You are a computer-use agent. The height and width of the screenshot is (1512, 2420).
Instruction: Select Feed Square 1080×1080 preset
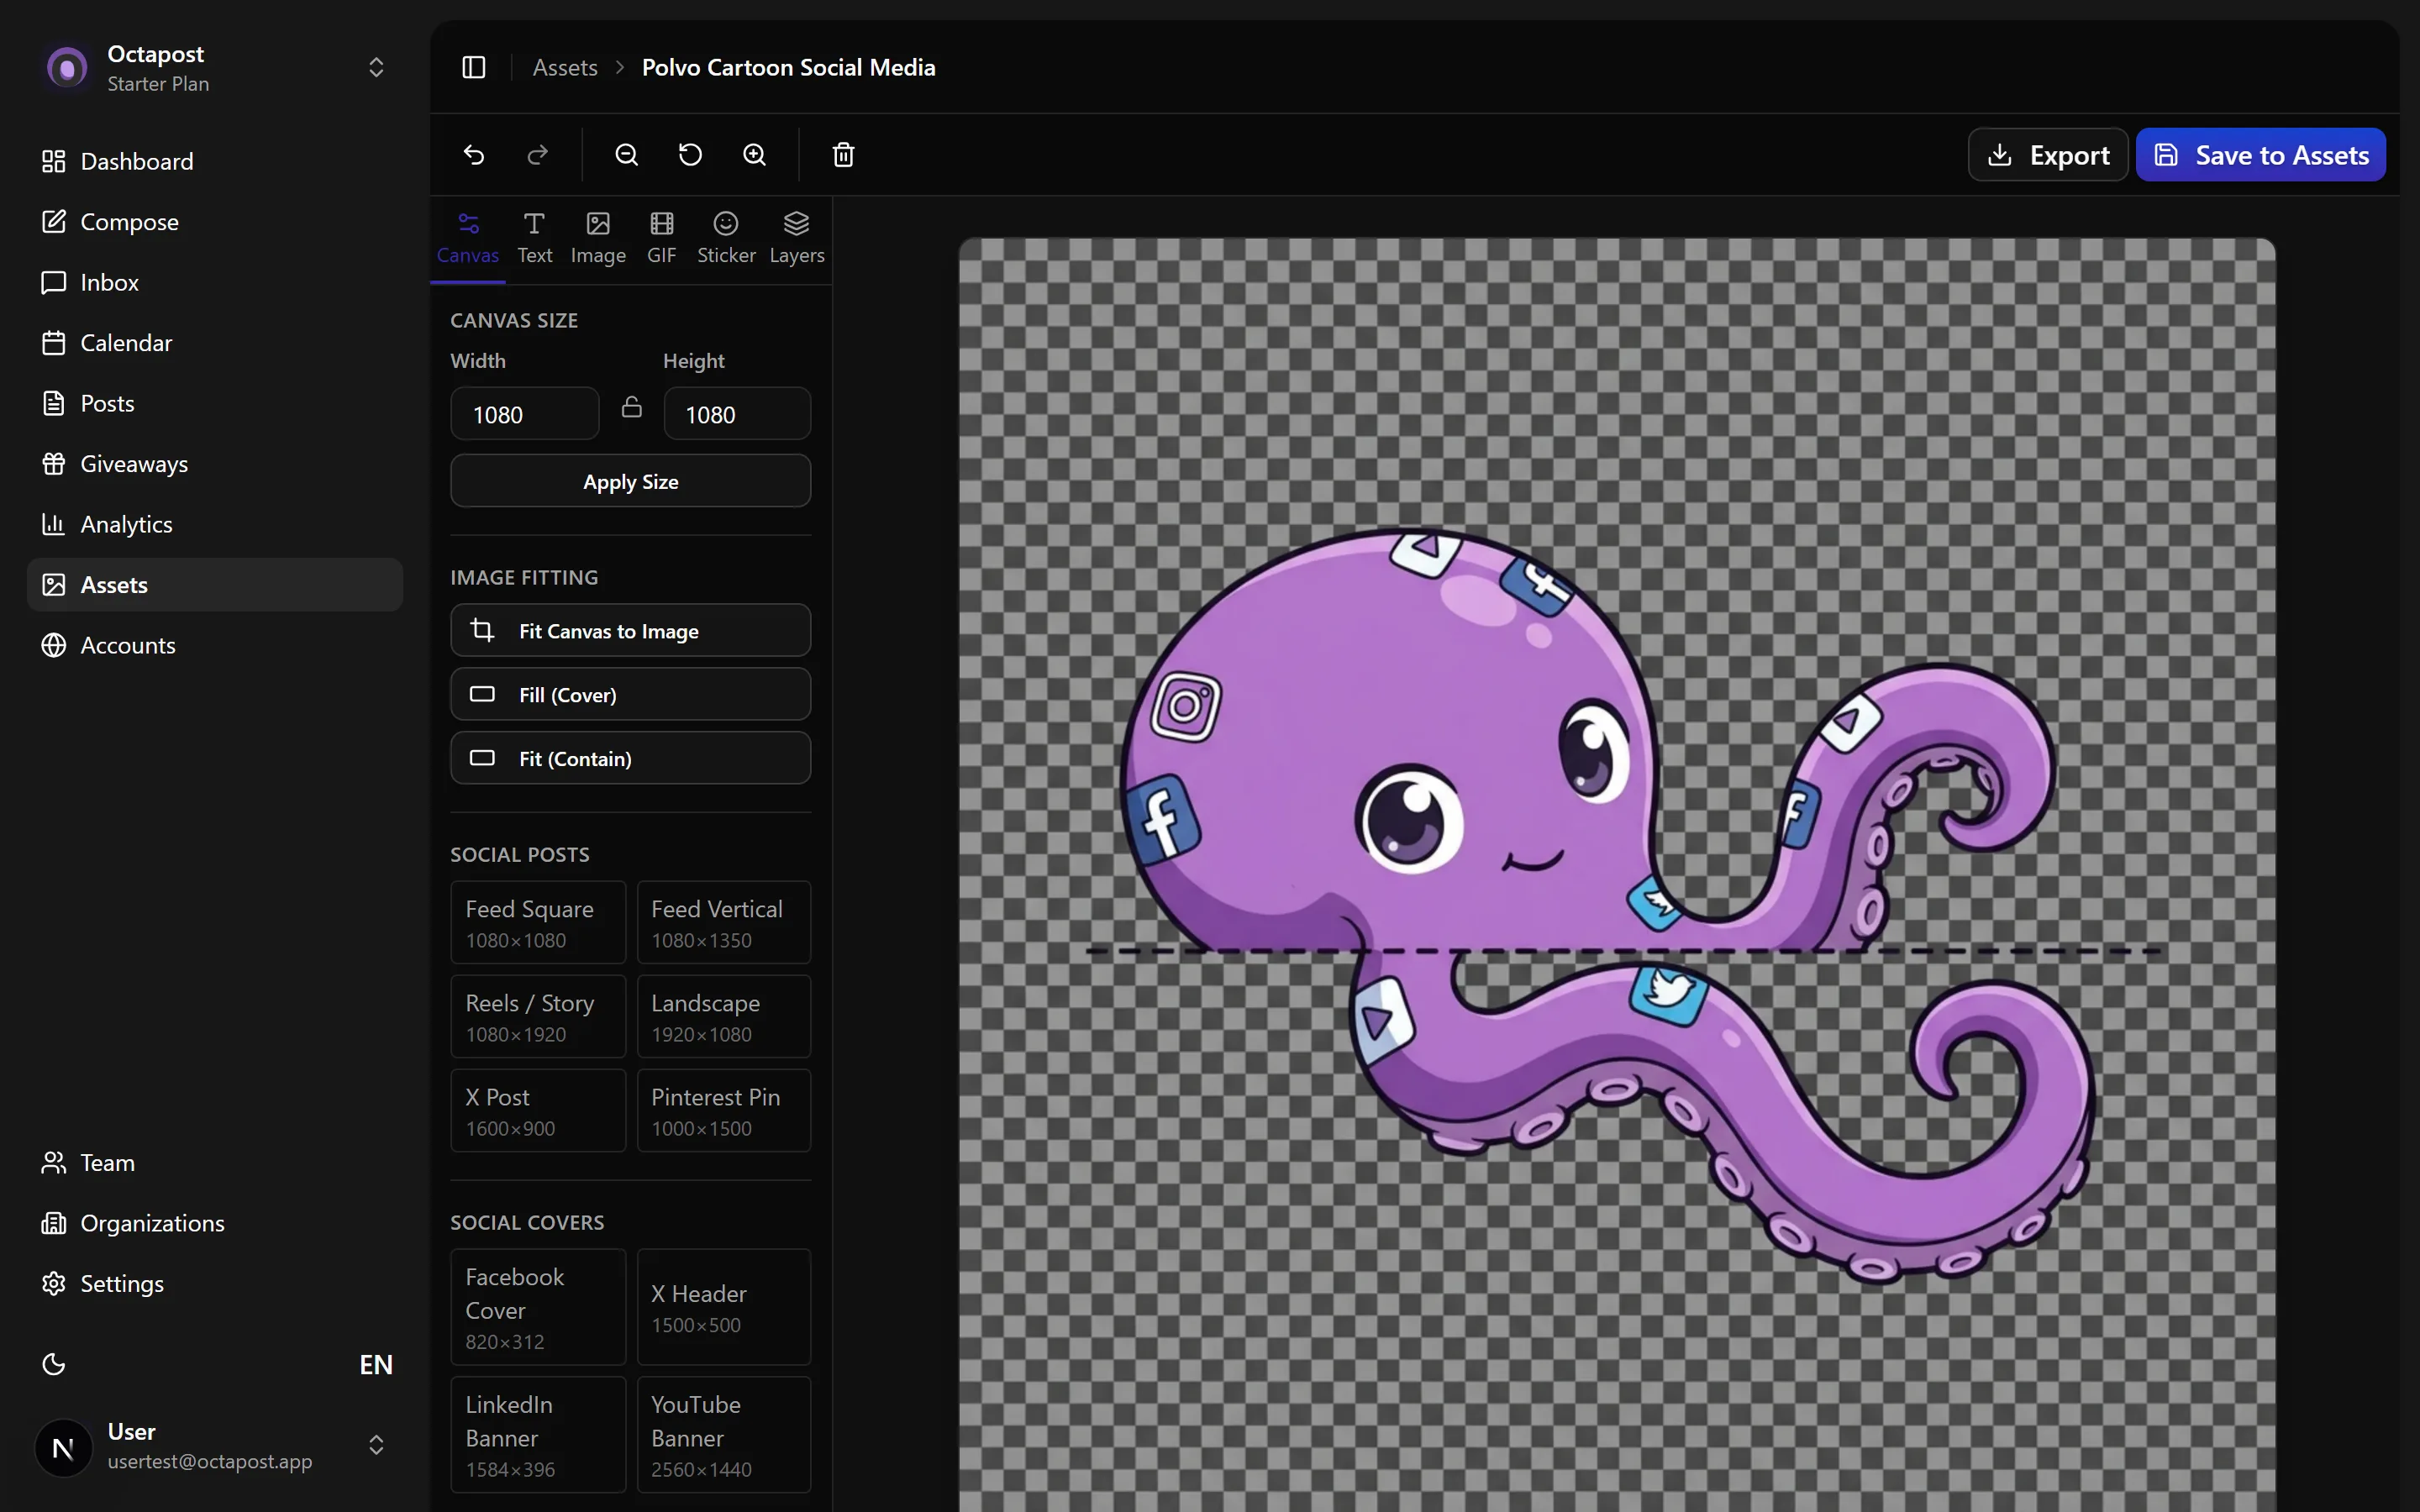pyautogui.click(x=538, y=922)
